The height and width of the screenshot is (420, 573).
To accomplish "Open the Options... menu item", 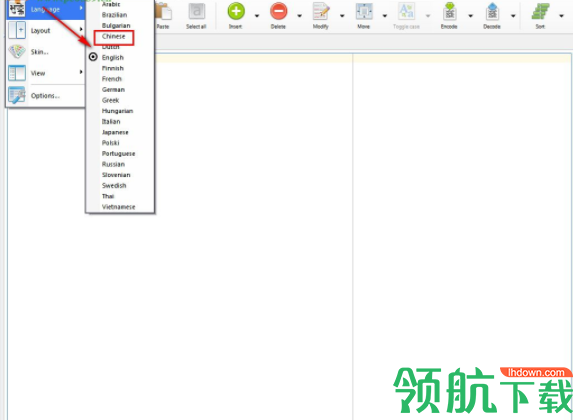I will (45, 96).
